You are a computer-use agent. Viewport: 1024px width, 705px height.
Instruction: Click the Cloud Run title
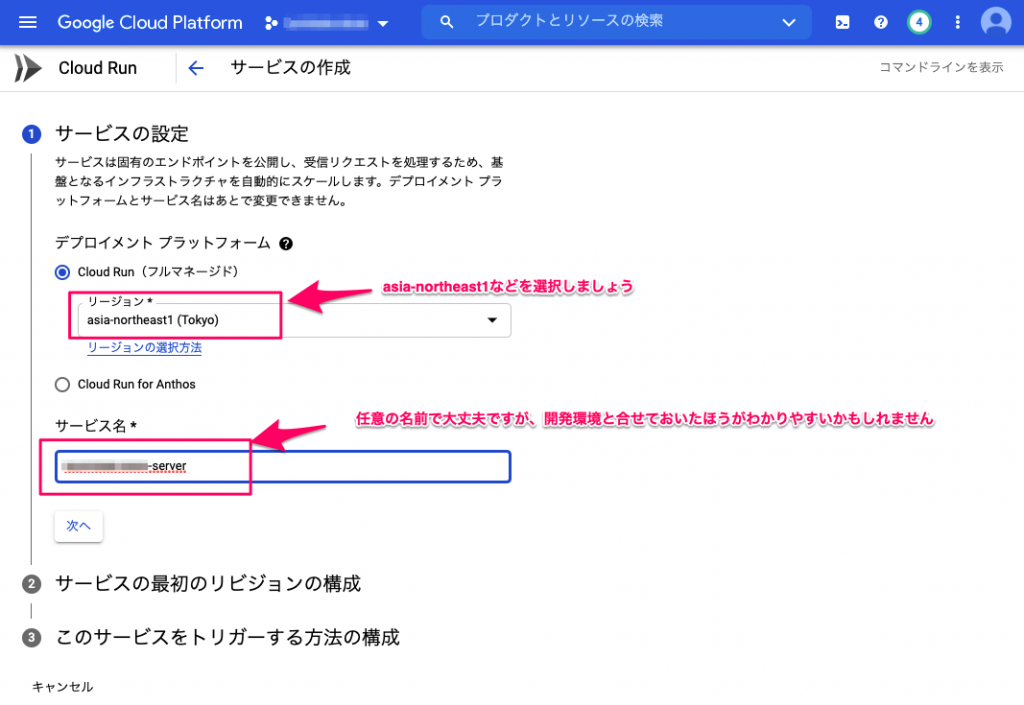pos(98,68)
